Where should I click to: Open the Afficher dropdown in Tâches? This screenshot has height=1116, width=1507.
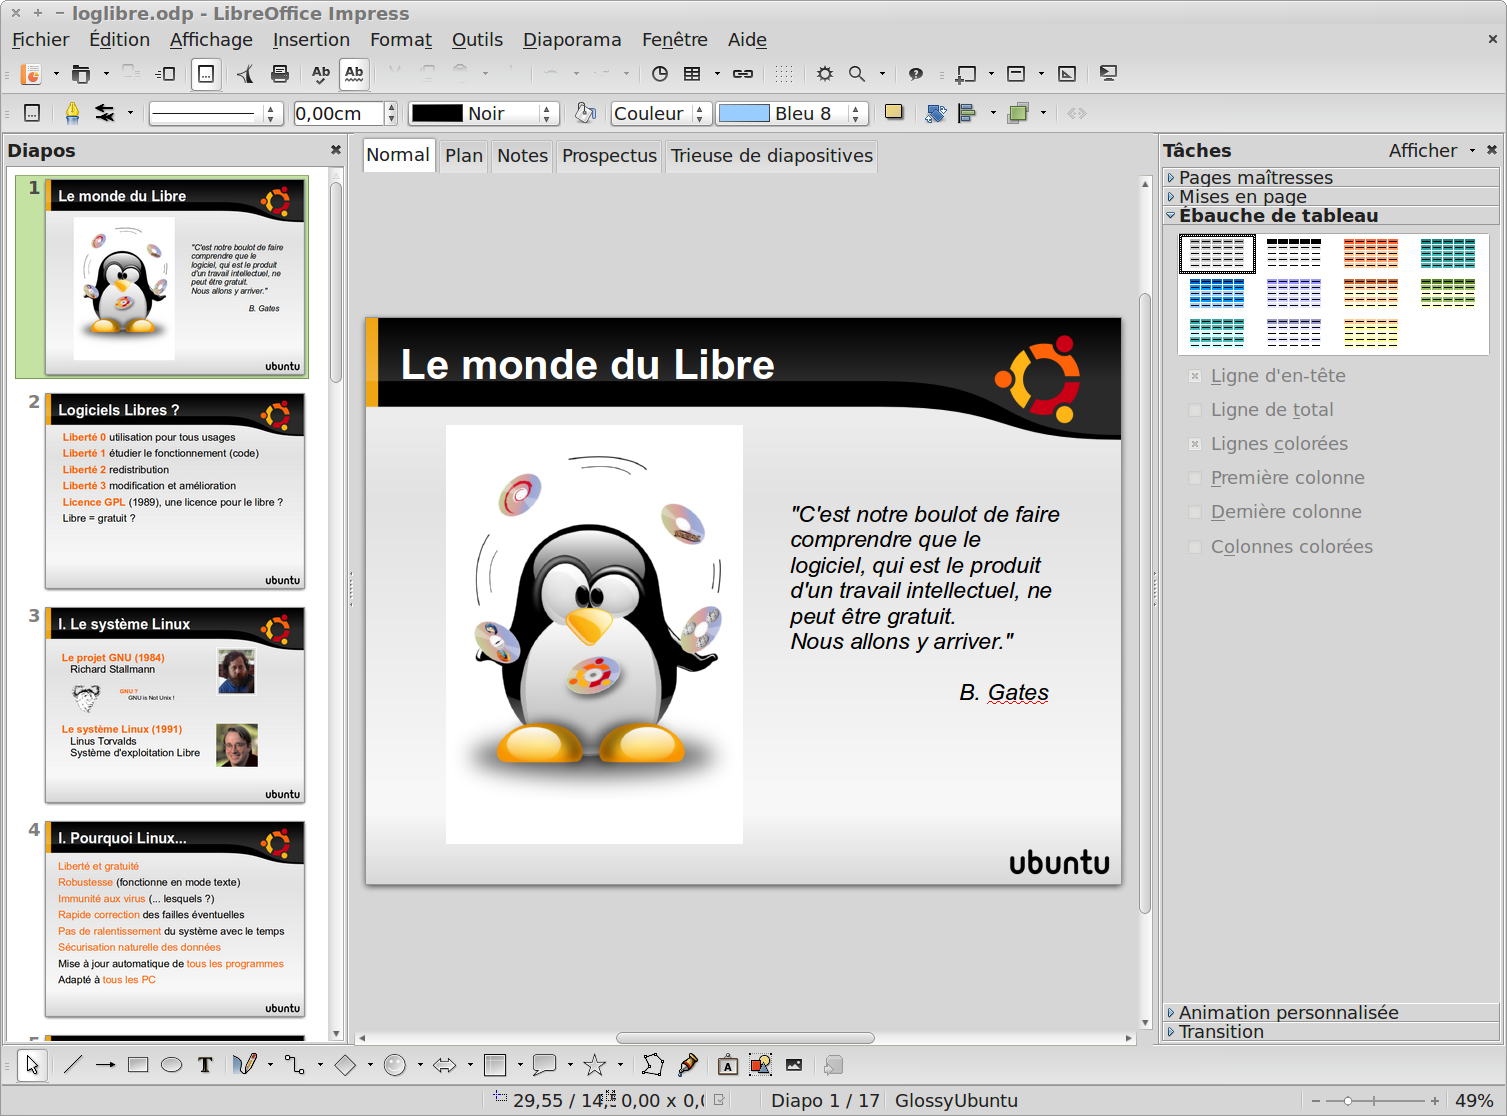pos(1432,150)
